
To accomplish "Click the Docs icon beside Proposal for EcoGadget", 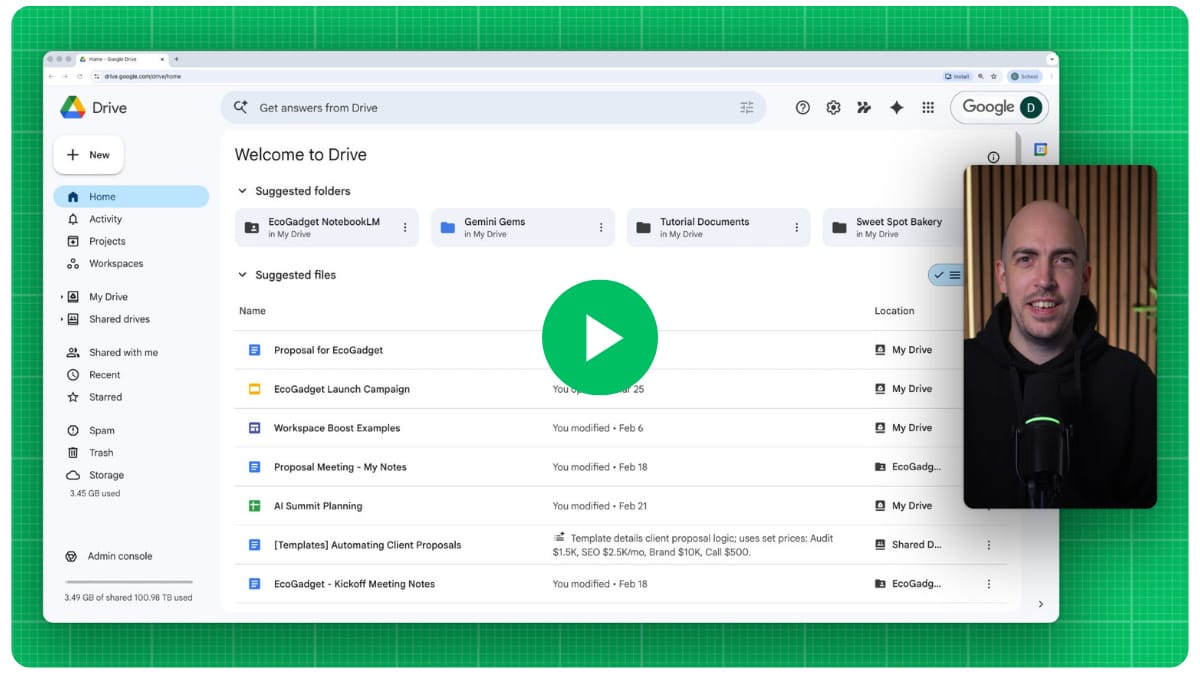I will 254,350.
